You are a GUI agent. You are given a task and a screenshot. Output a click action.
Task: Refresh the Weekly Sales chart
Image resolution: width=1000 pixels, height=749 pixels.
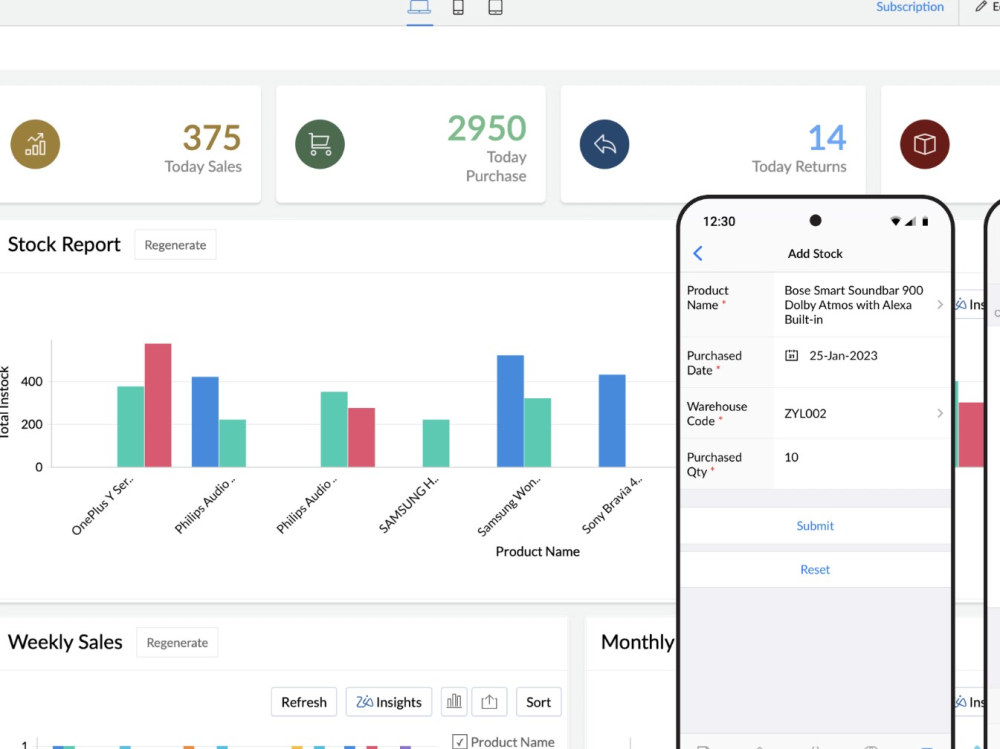[x=304, y=702]
